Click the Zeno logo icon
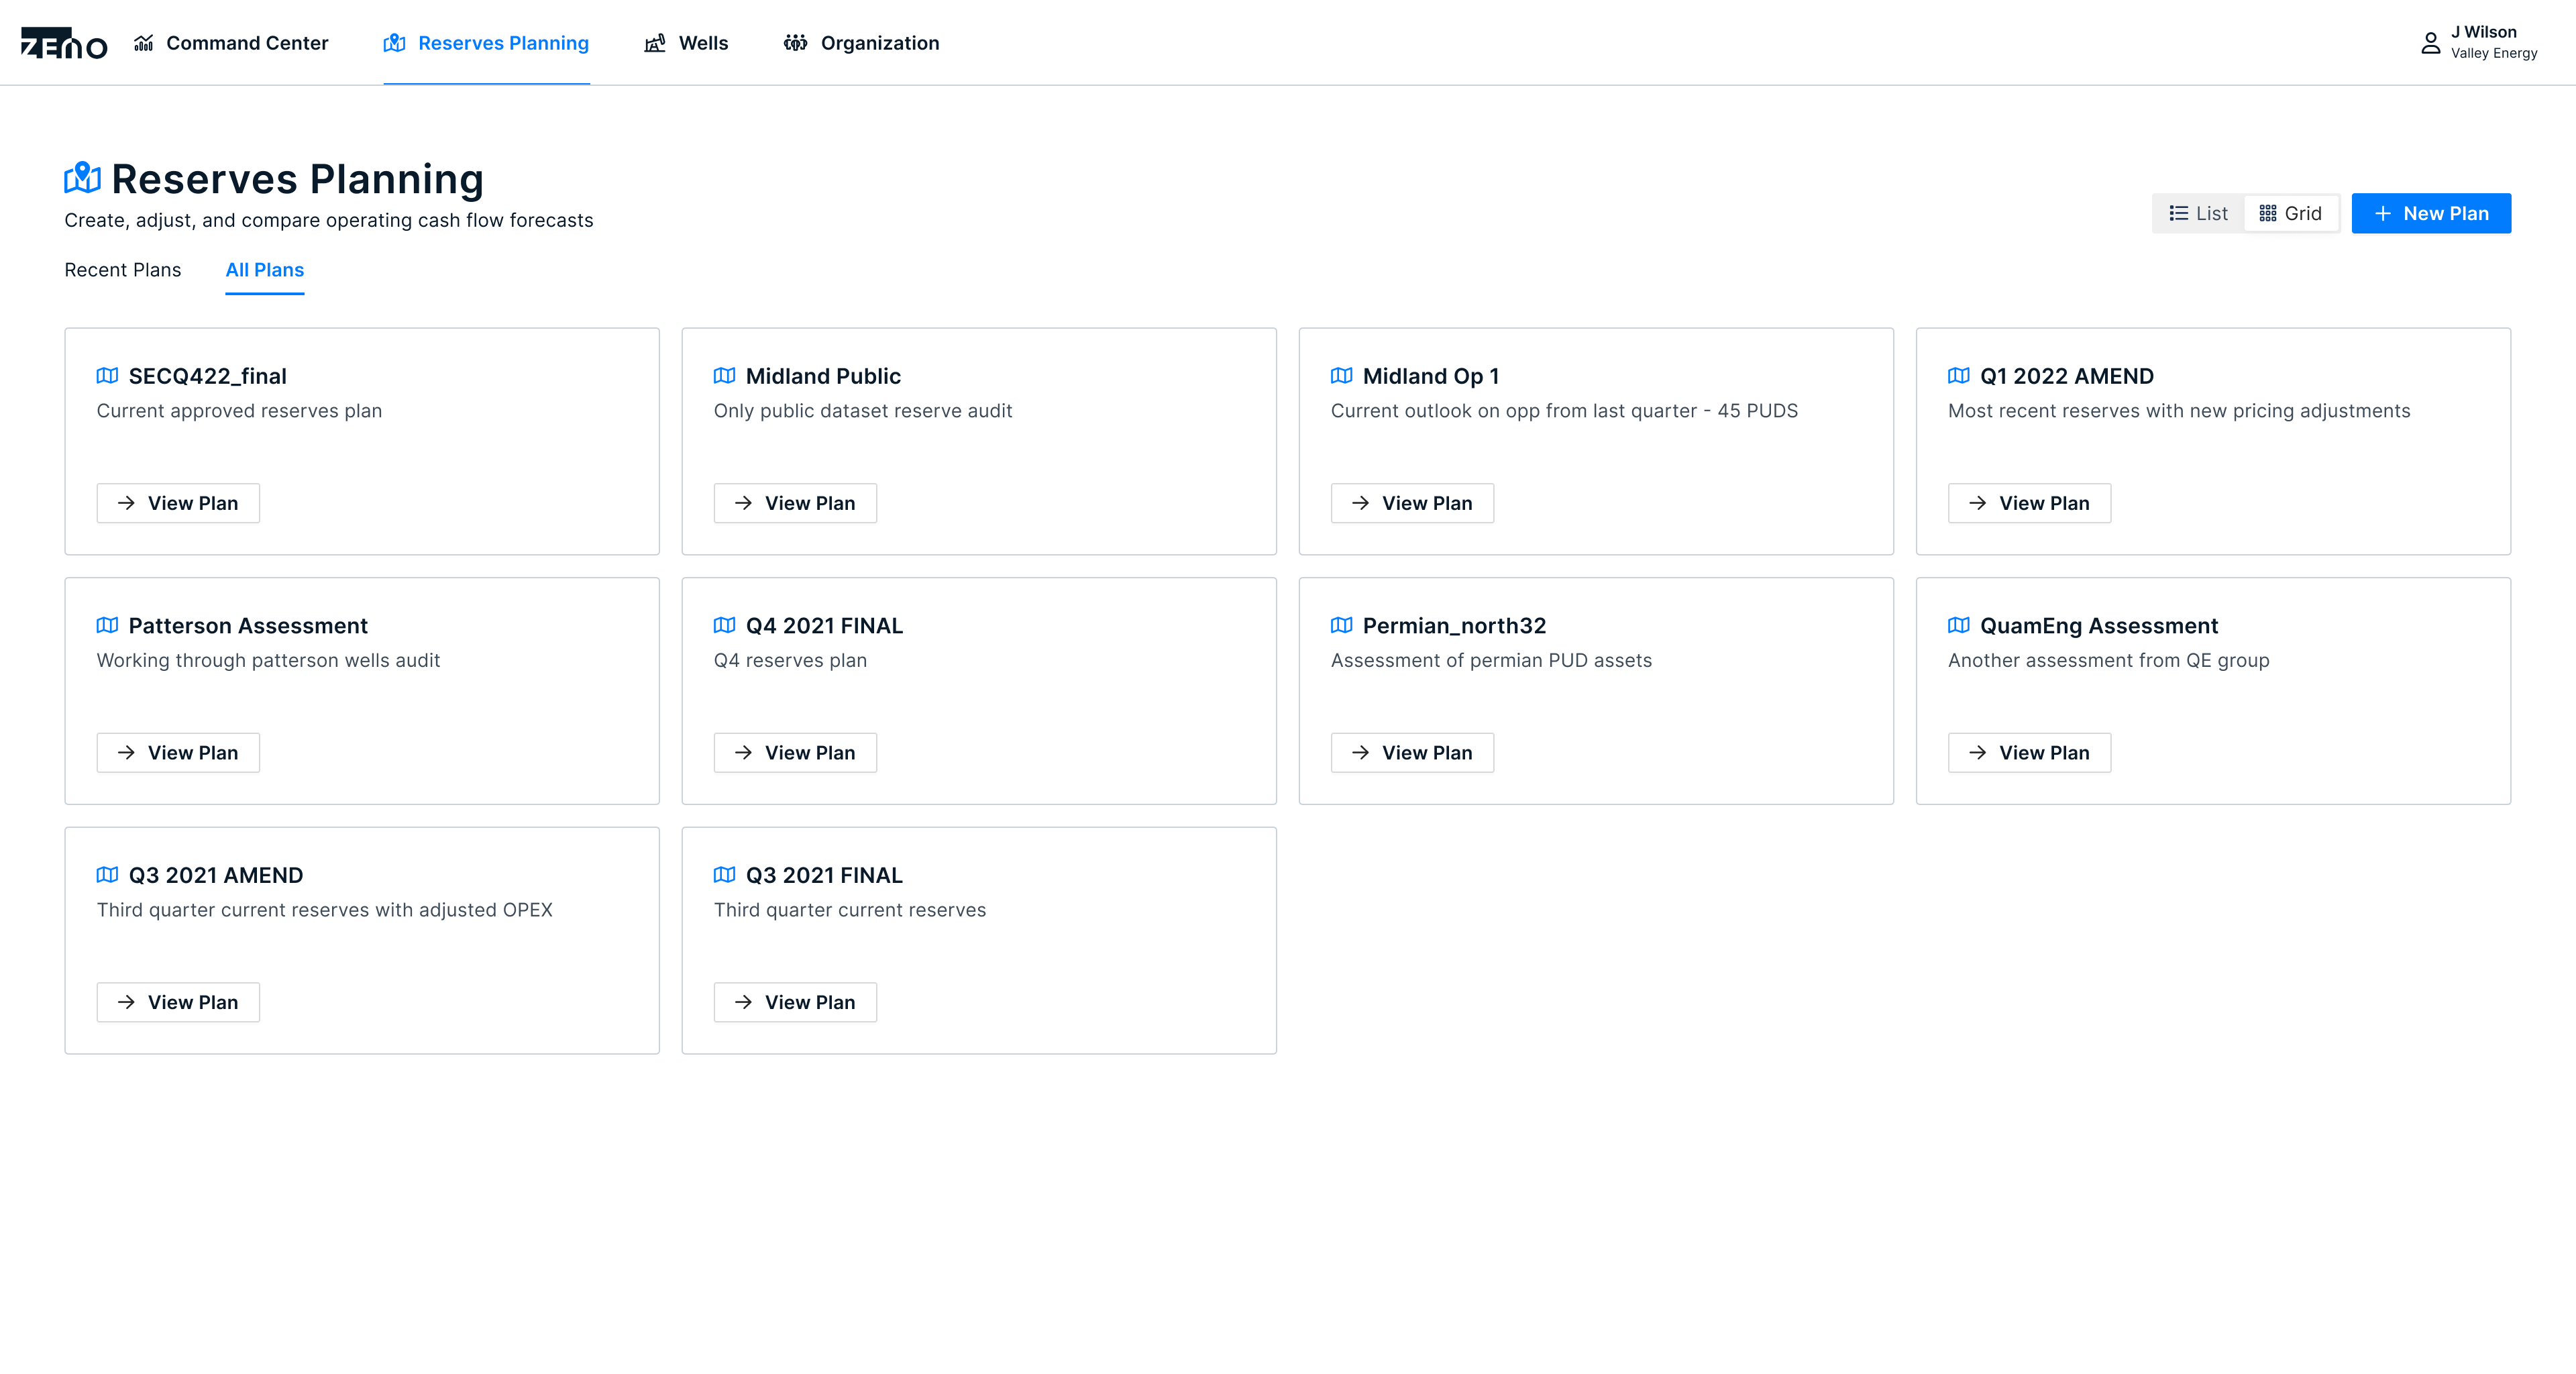Viewport: 2576px width, 1374px height. click(x=64, y=43)
